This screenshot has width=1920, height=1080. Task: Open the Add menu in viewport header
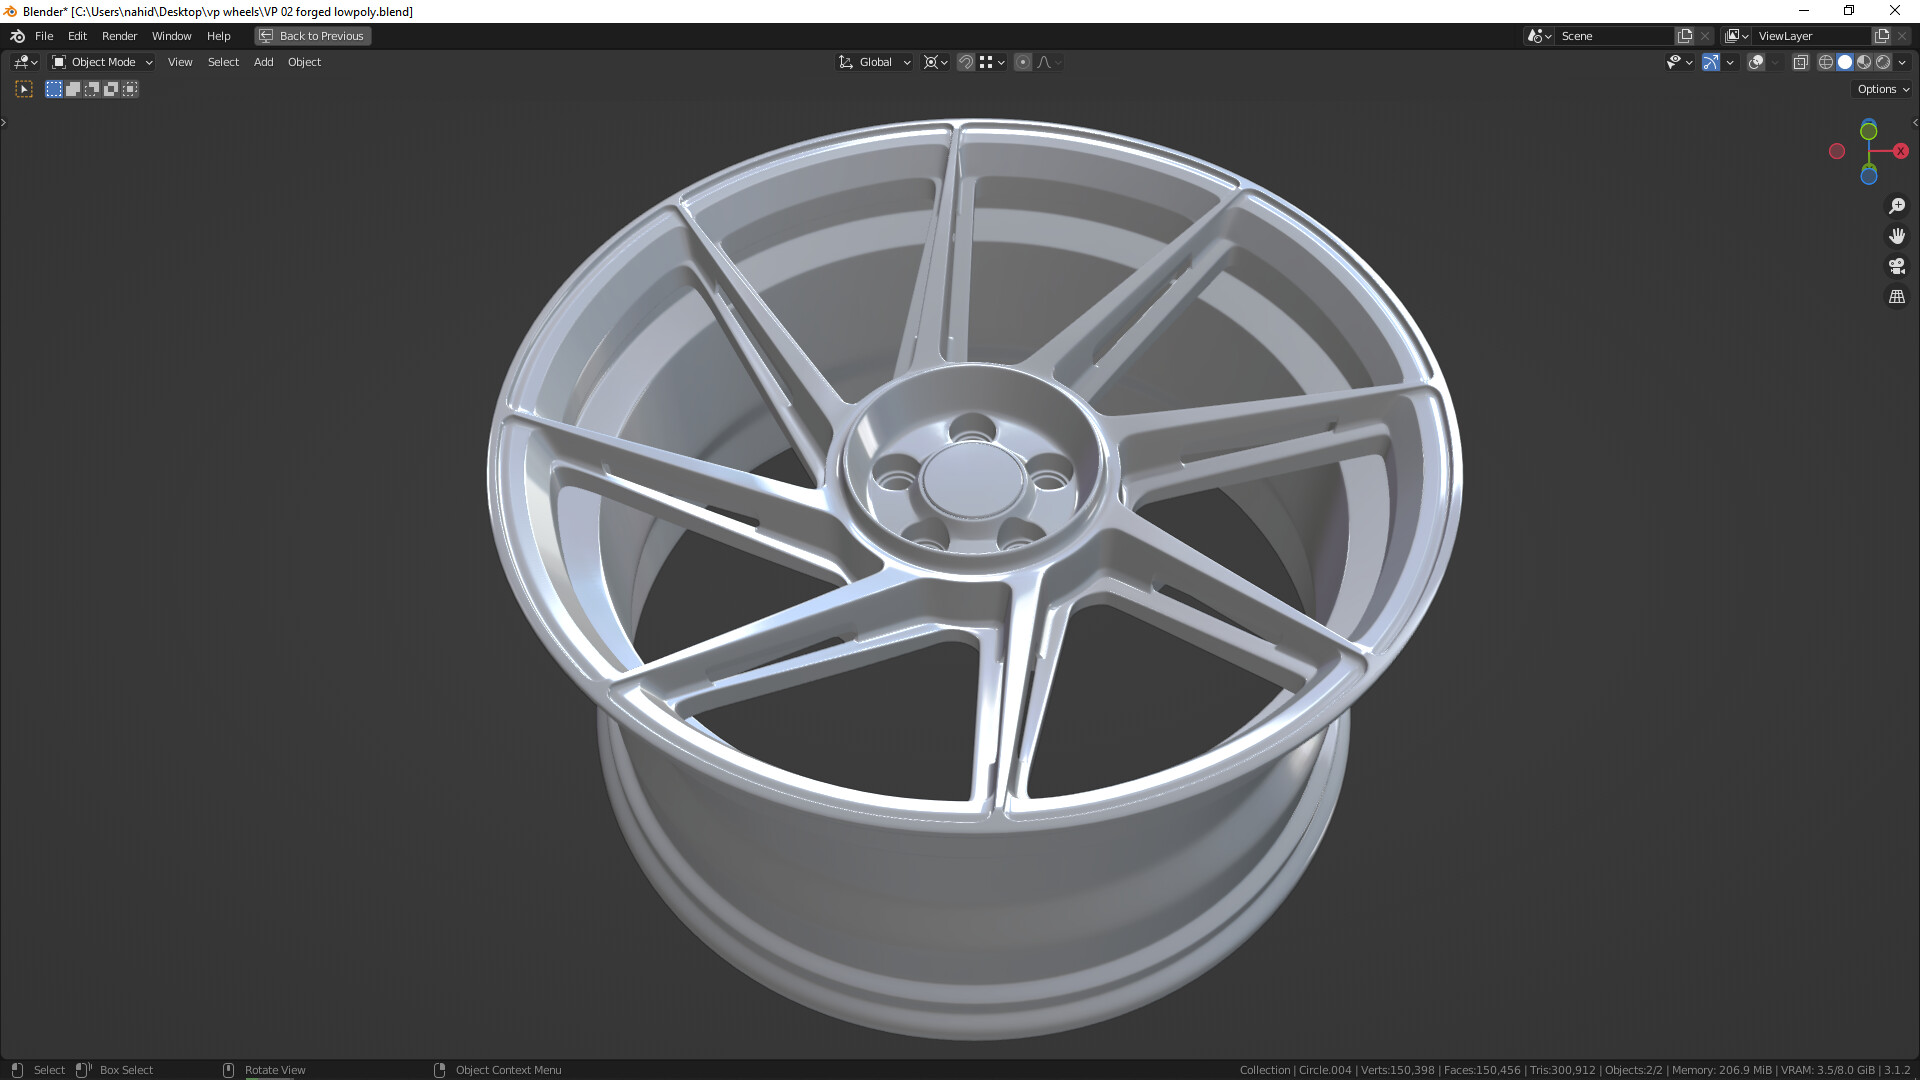[263, 62]
